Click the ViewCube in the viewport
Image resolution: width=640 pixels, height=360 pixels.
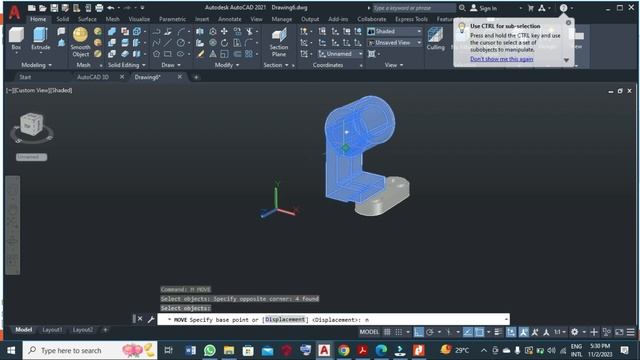(x=31, y=124)
